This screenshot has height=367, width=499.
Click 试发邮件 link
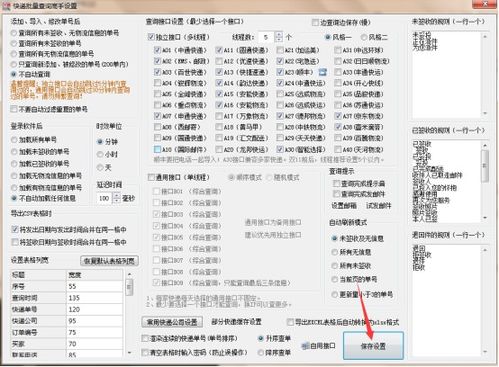(379, 206)
